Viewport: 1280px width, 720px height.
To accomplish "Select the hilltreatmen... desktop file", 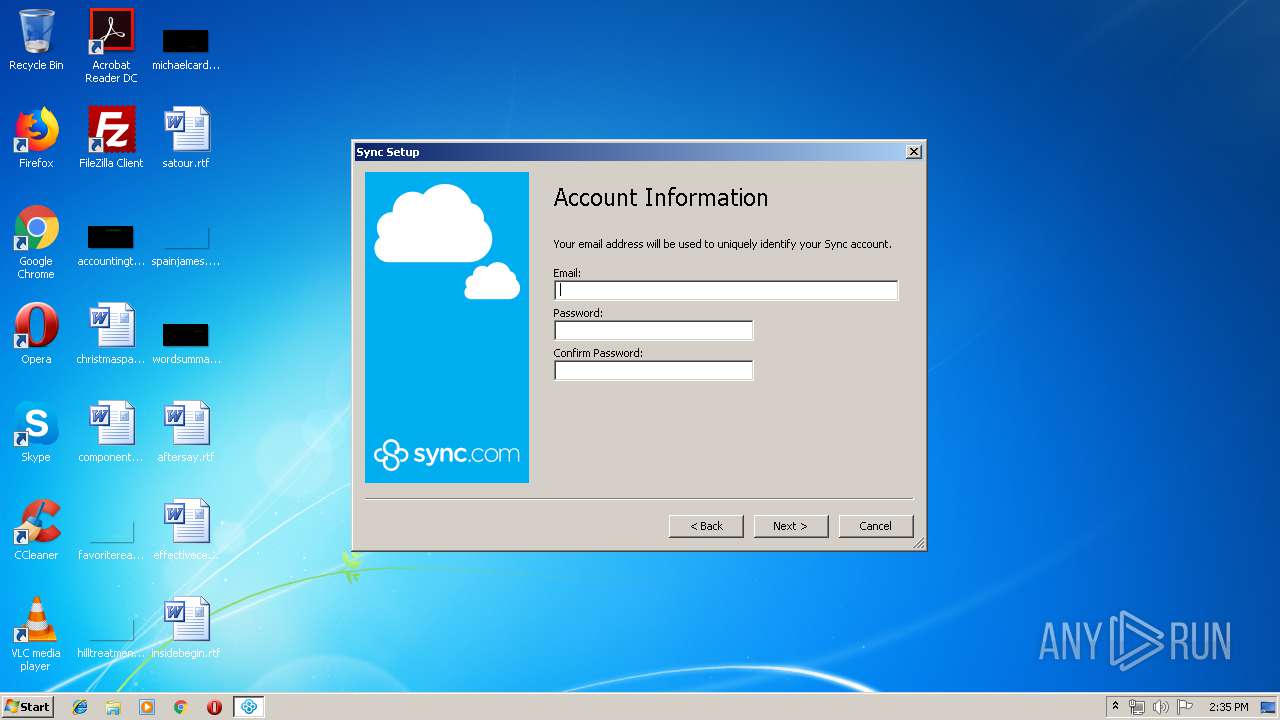I will [111, 636].
